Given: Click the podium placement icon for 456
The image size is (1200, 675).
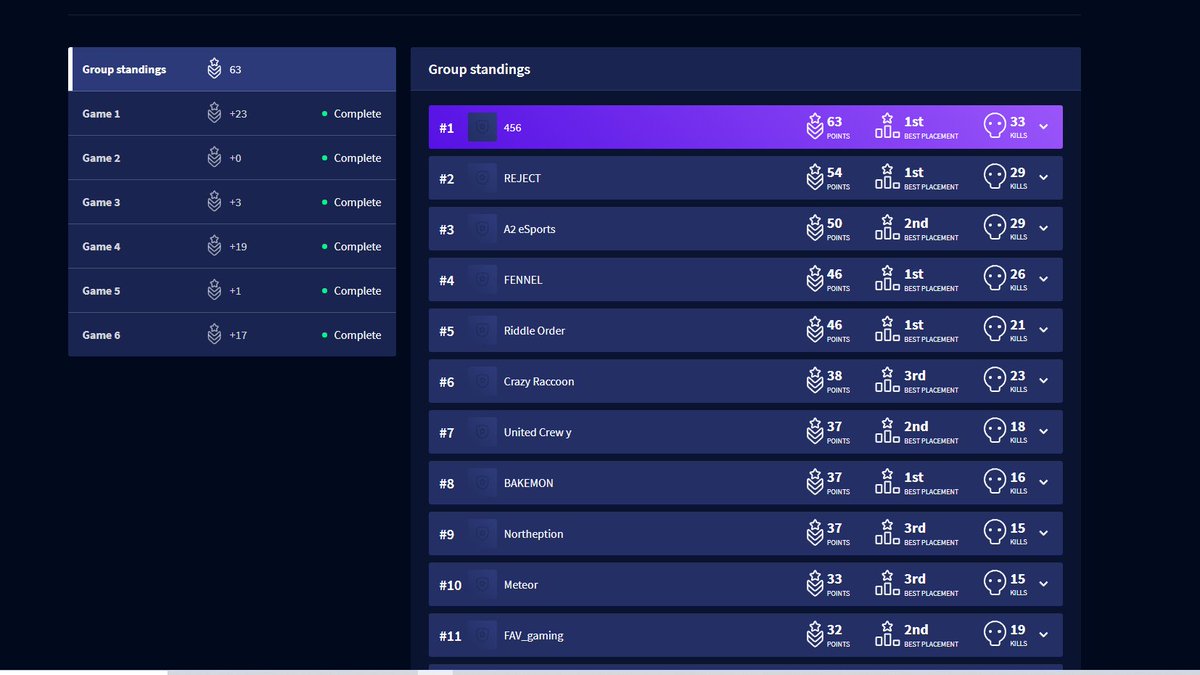Looking at the screenshot, I should pos(887,126).
